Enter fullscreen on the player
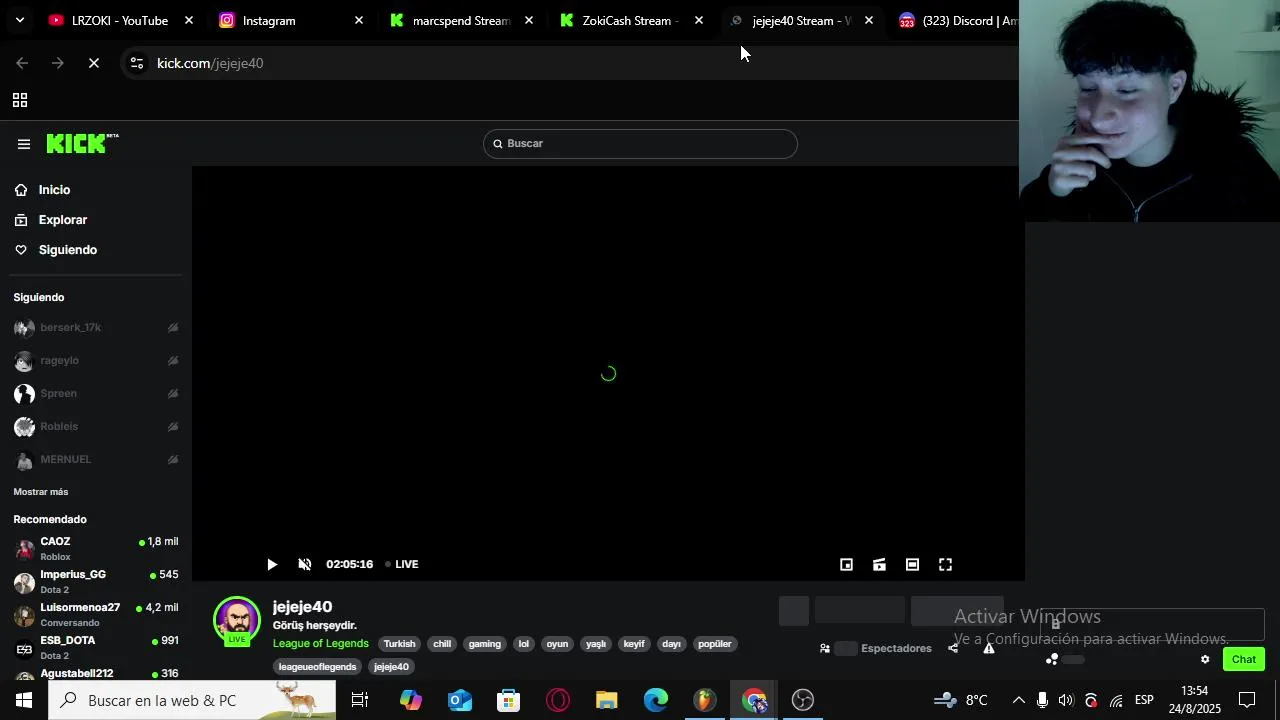1280x720 pixels. [945, 565]
